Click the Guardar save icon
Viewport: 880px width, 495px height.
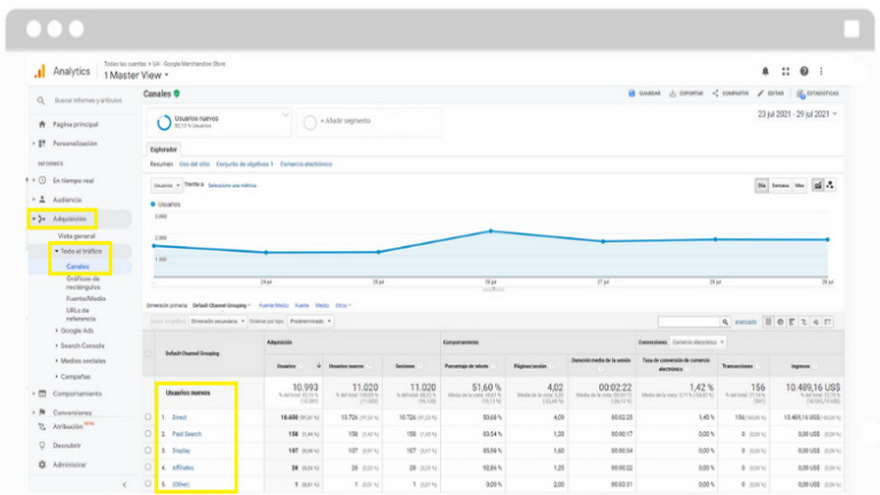pos(631,93)
